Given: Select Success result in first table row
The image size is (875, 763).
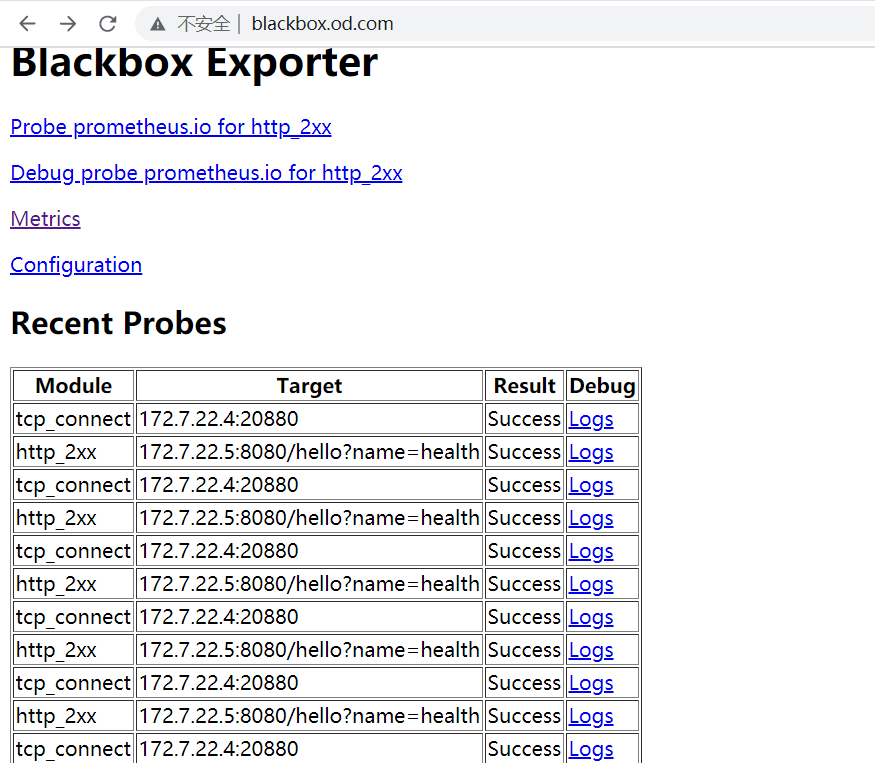Looking at the screenshot, I should (x=524, y=419).
